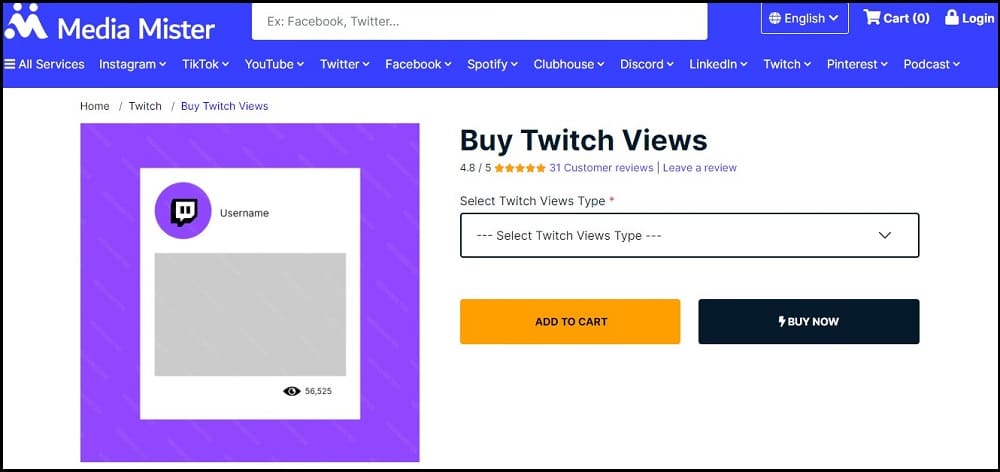
Task: Click the purple Twitch product image
Action: [x=250, y=292]
